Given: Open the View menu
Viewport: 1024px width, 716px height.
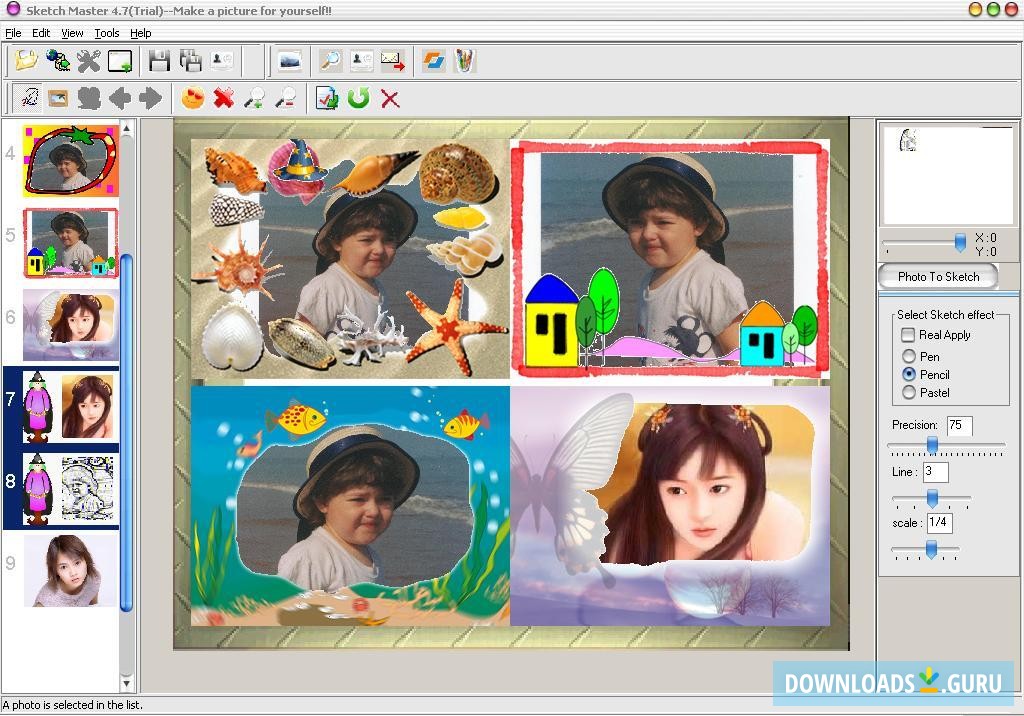Looking at the screenshot, I should [x=71, y=32].
